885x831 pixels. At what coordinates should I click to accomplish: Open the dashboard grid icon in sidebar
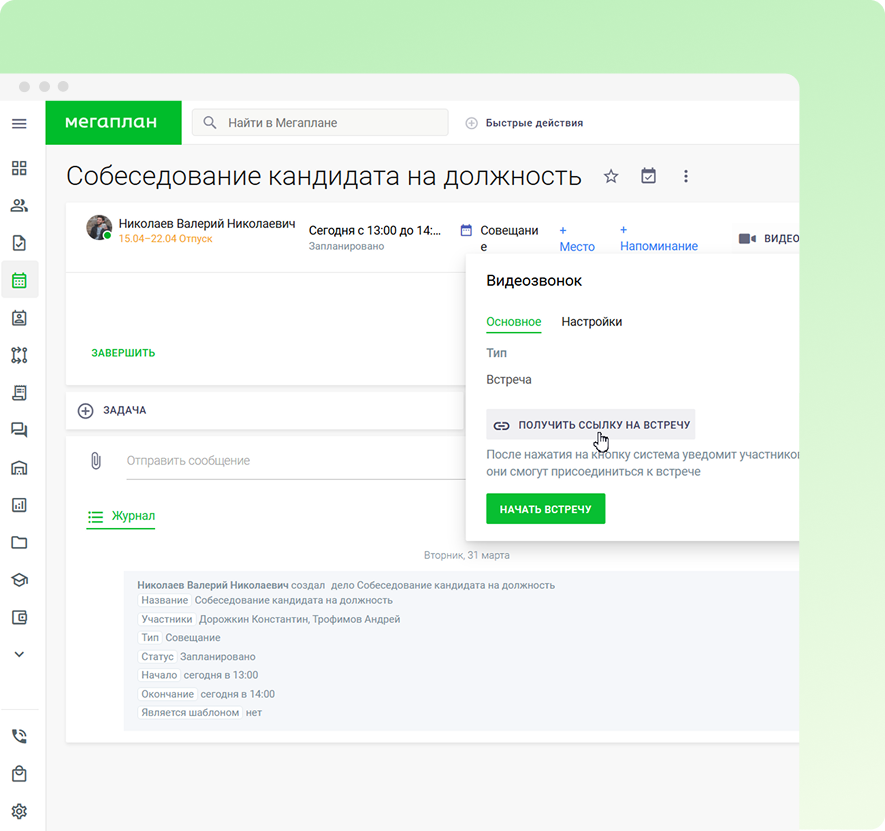coord(19,168)
